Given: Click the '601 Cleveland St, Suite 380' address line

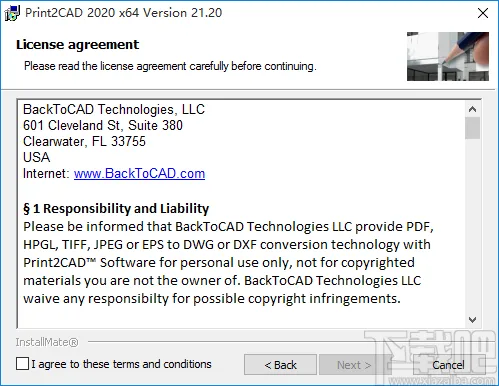Looking at the screenshot, I should (x=103, y=125).
